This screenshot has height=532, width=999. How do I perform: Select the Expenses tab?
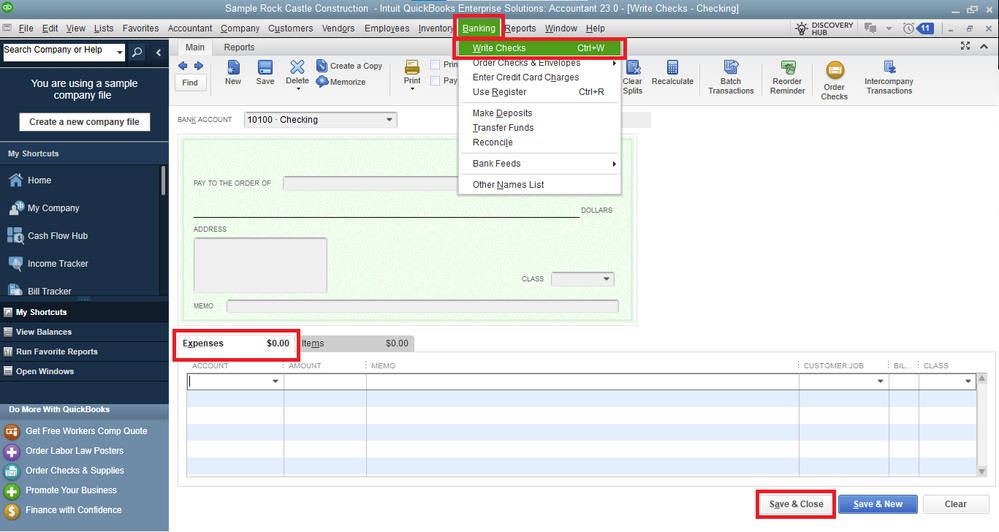pyautogui.click(x=236, y=343)
